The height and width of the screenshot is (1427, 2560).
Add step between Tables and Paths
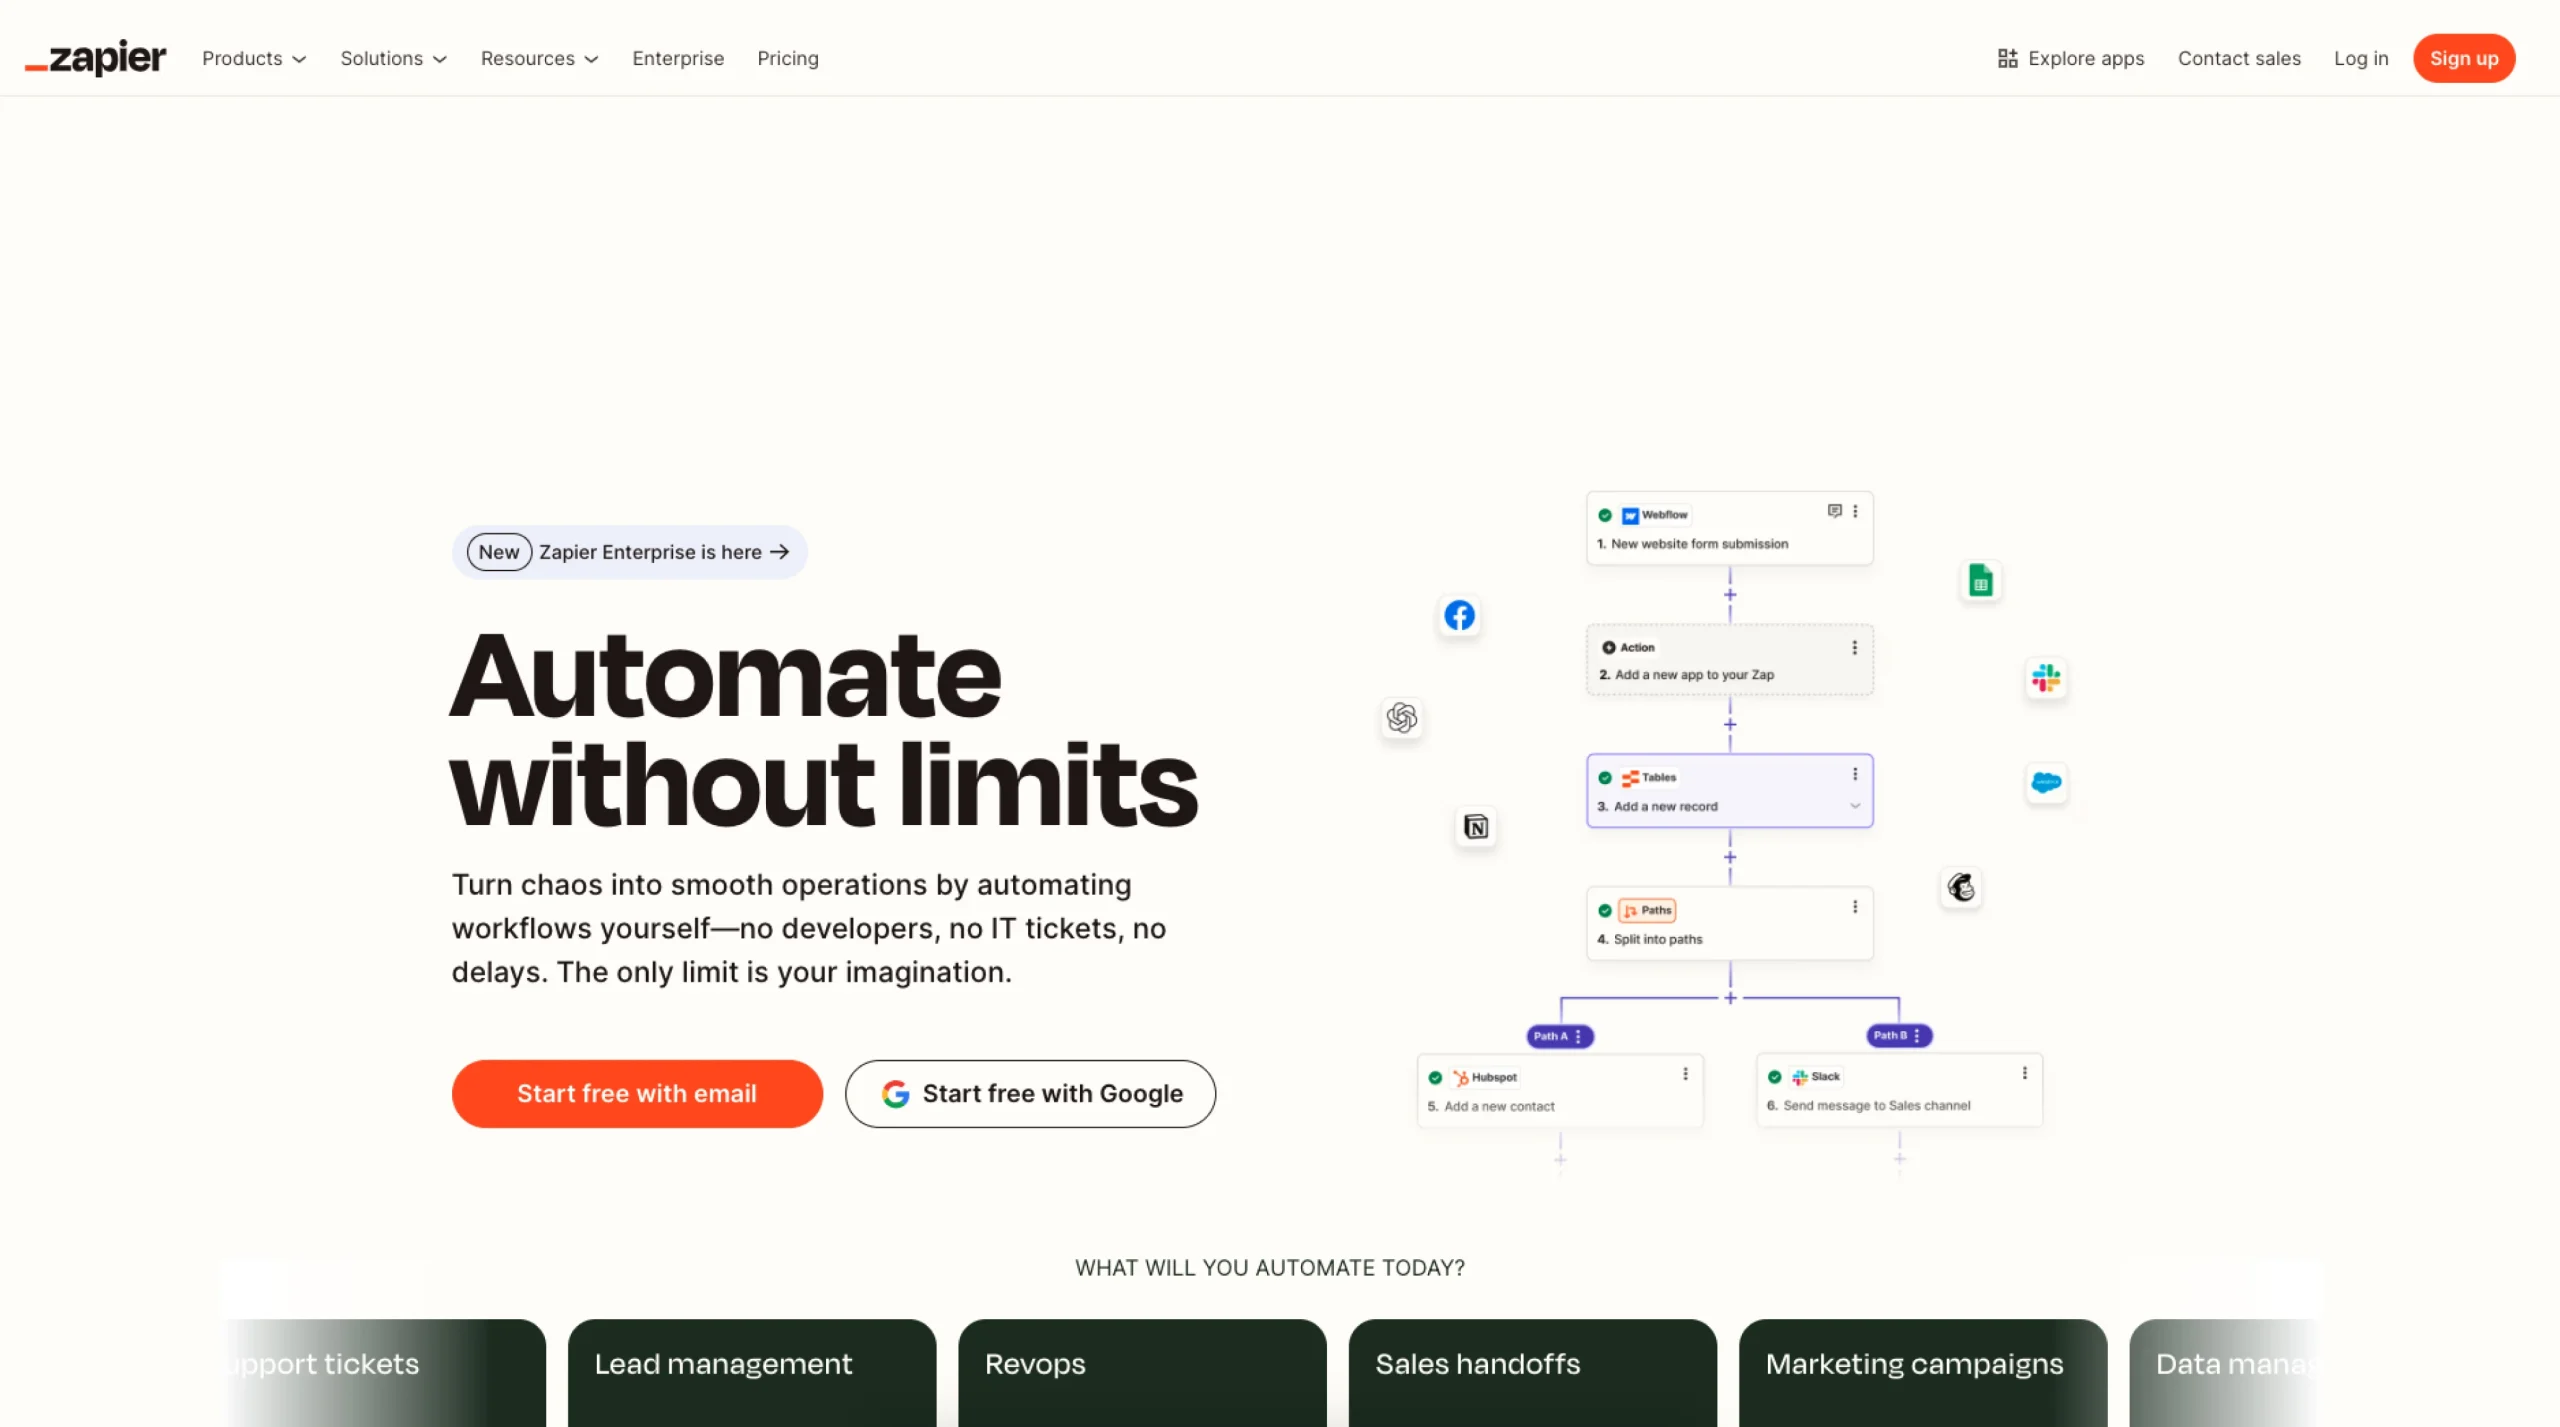1730,857
